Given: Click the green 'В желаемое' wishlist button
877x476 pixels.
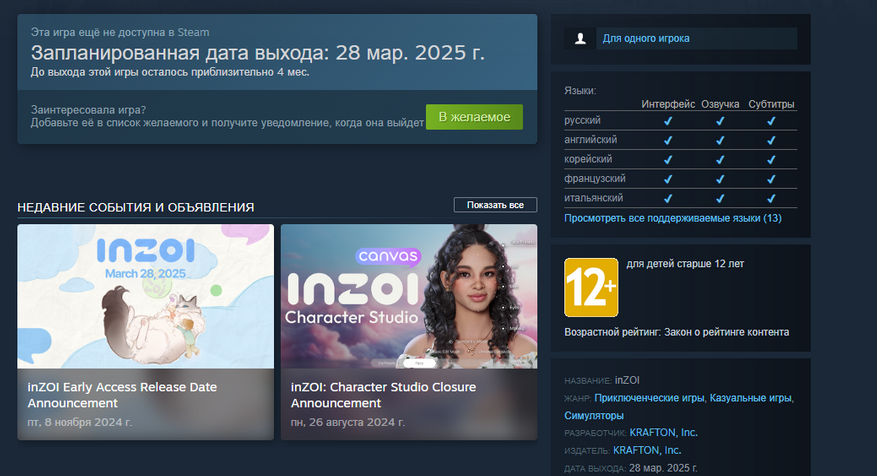Looking at the screenshot, I should point(474,117).
